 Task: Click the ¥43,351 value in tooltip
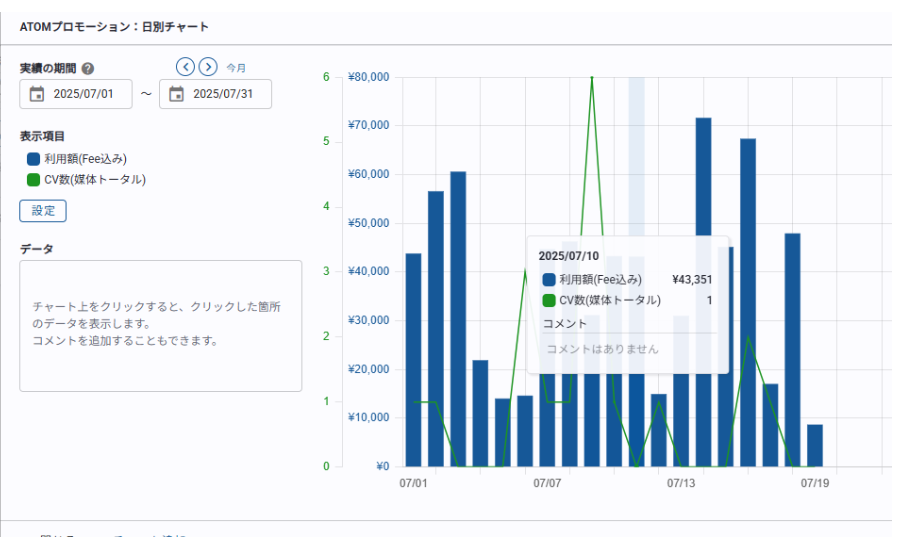tap(692, 280)
